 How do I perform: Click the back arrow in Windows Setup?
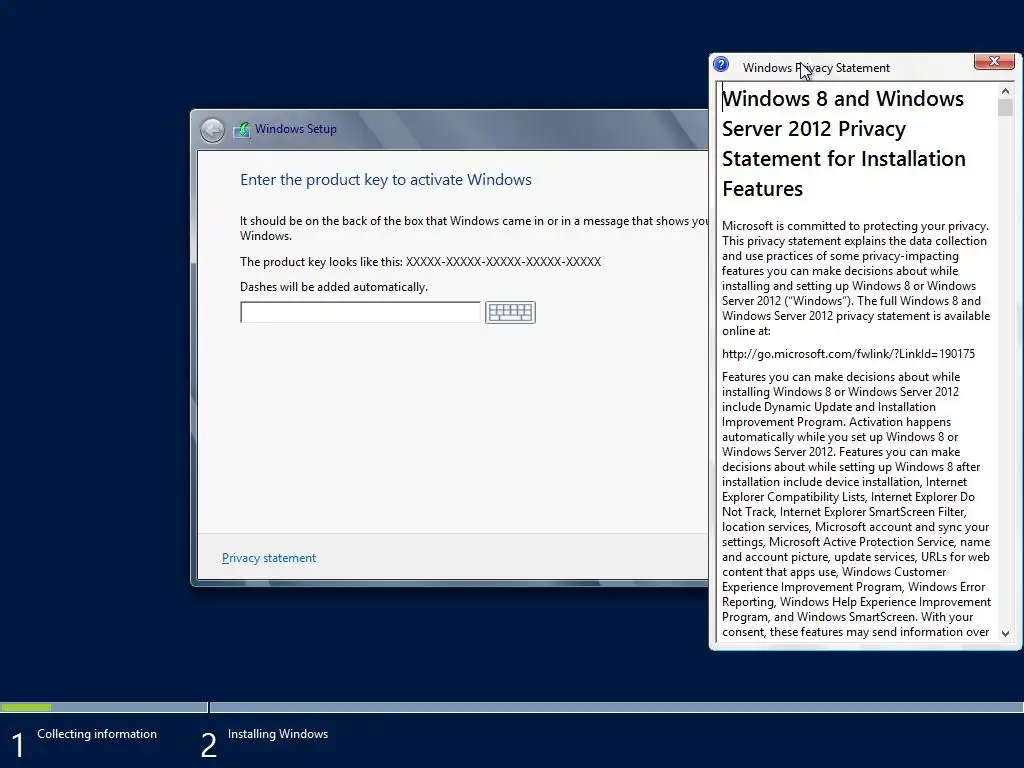click(212, 130)
